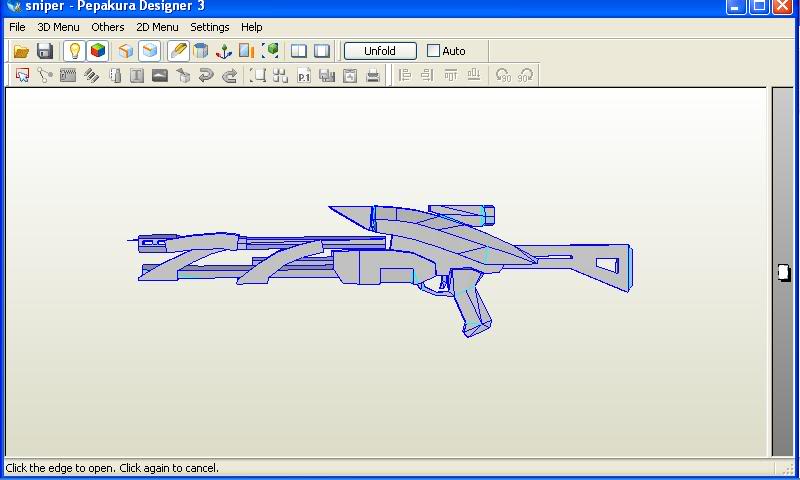Toggle the light bulb lighting icon
The width and height of the screenshot is (800, 480).
coord(74,51)
